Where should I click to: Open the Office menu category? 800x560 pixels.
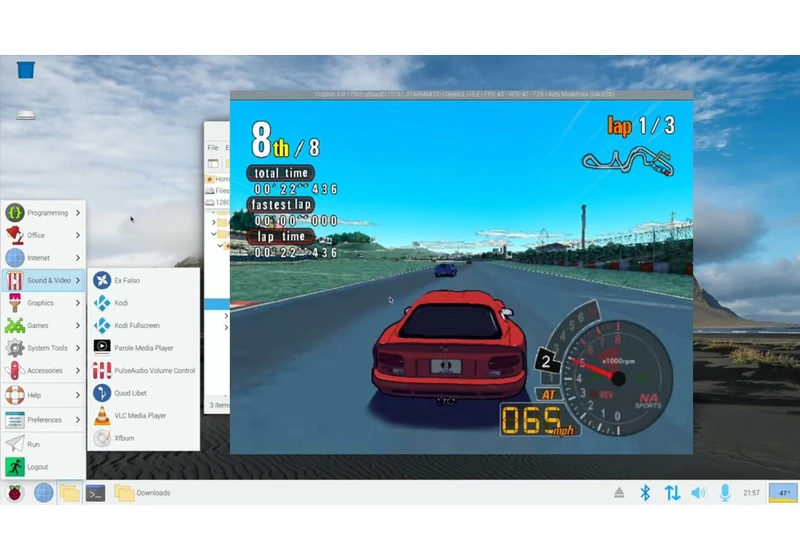pyautogui.click(x=43, y=235)
